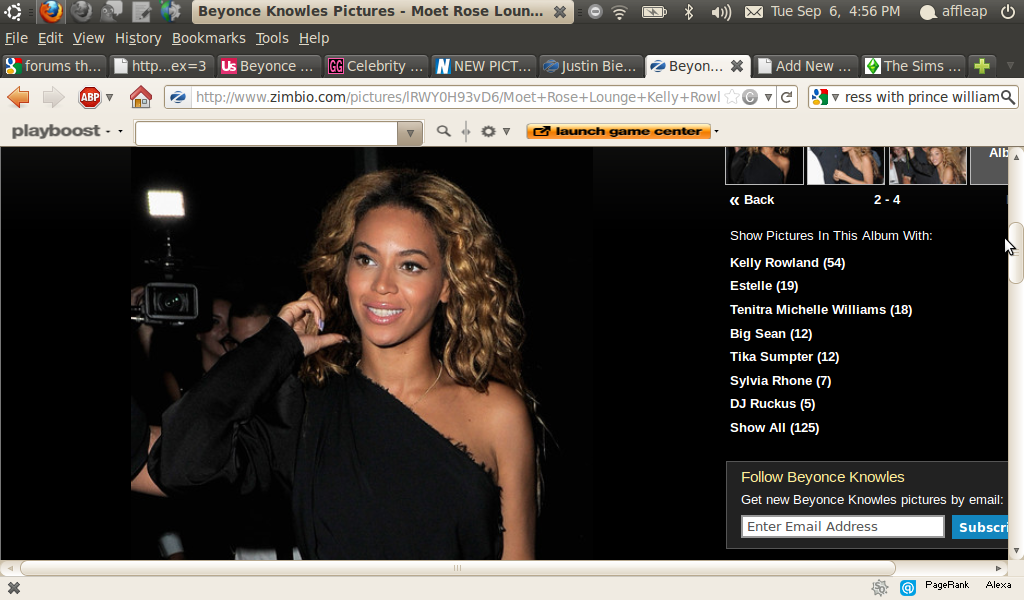Click the Enter Email Address field

(842, 527)
